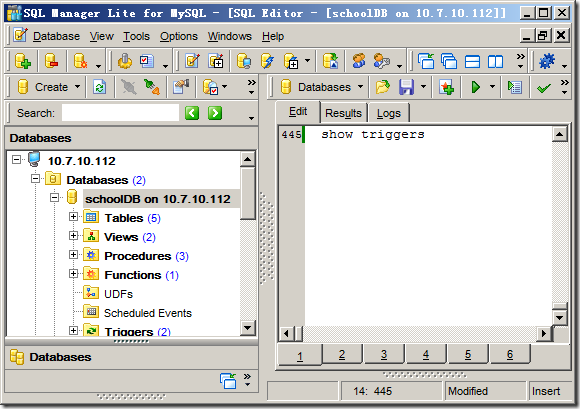580x409 pixels.
Task: Select query tab 2
Action: pos(342,355)
